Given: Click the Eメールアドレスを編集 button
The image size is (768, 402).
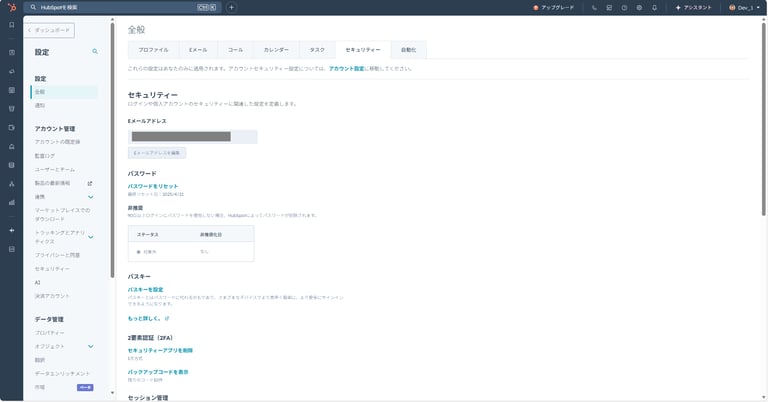Looking at the screenshot, I should [157, 153].
